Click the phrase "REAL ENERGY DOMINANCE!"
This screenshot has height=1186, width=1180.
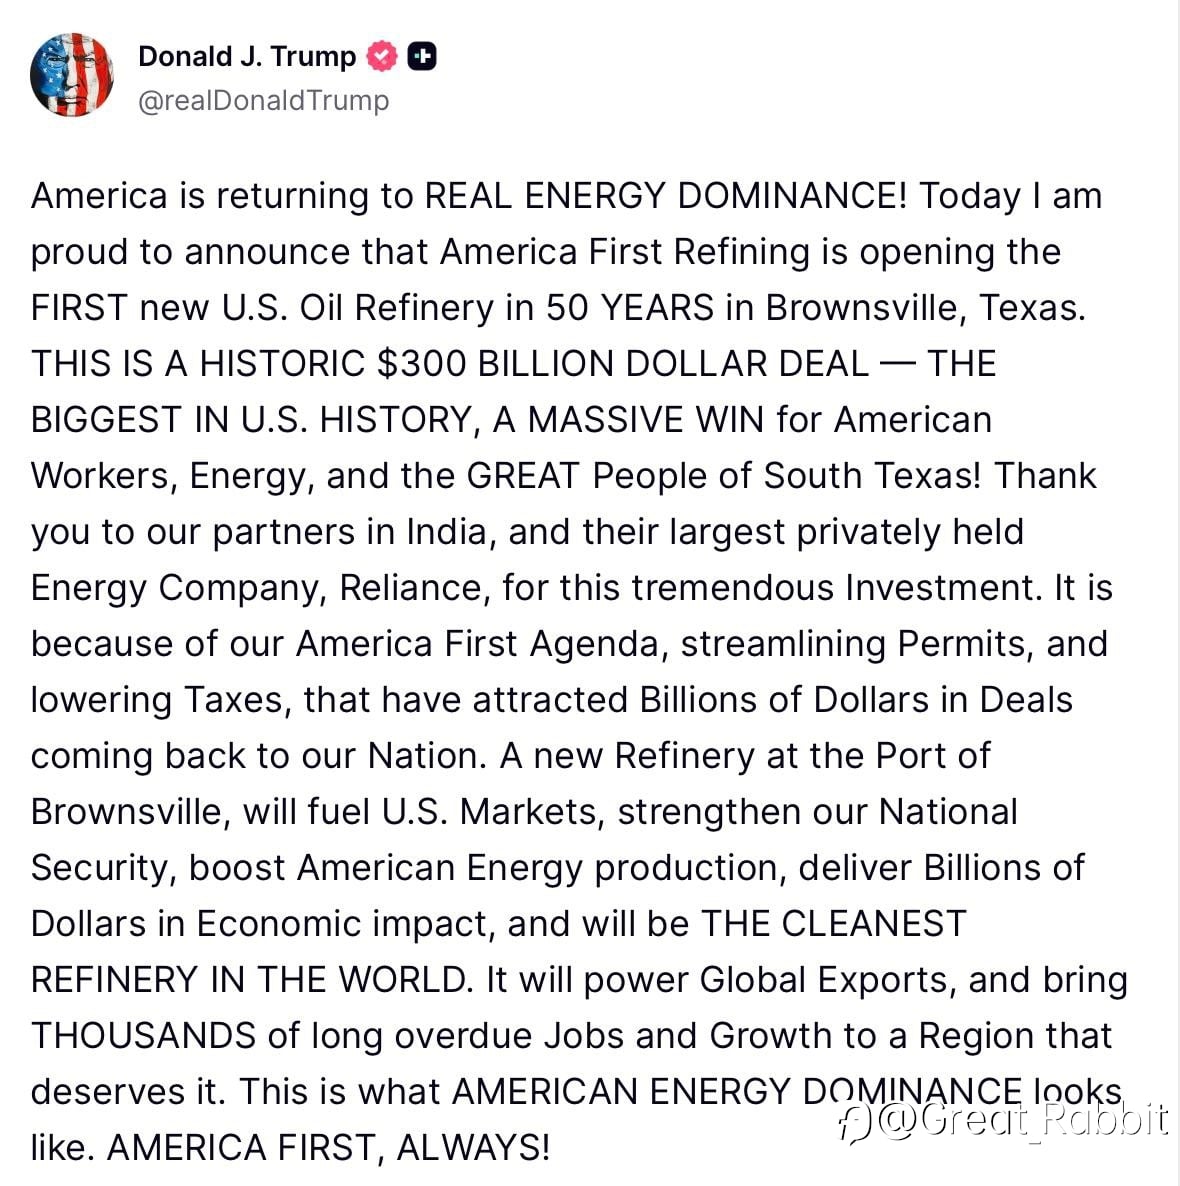click(x=665, y=195)
